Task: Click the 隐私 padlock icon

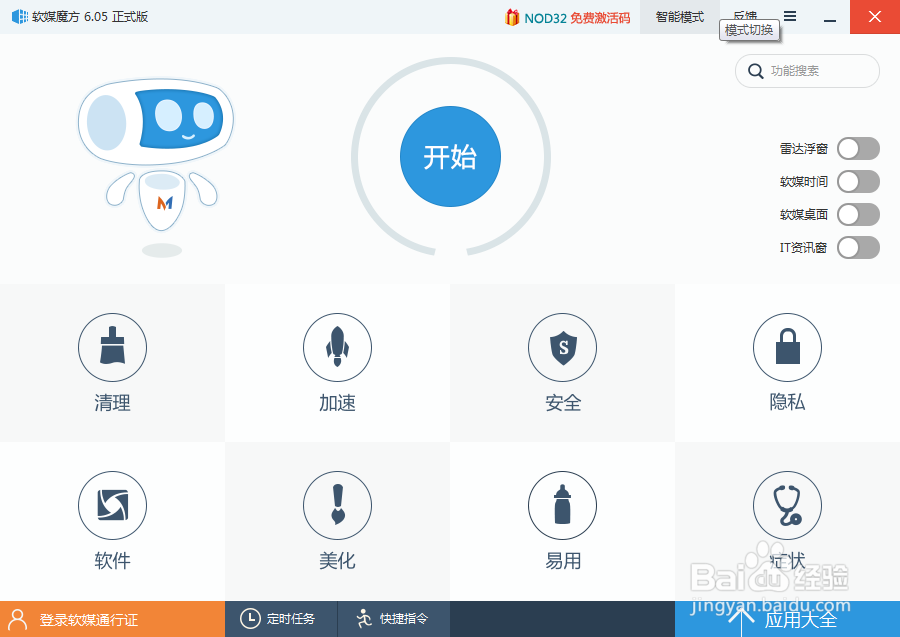Action: click(787, 348)
